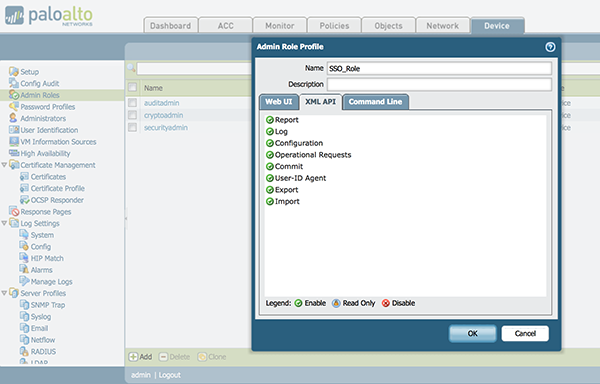Click the search magnifier icon

[131, 68]
